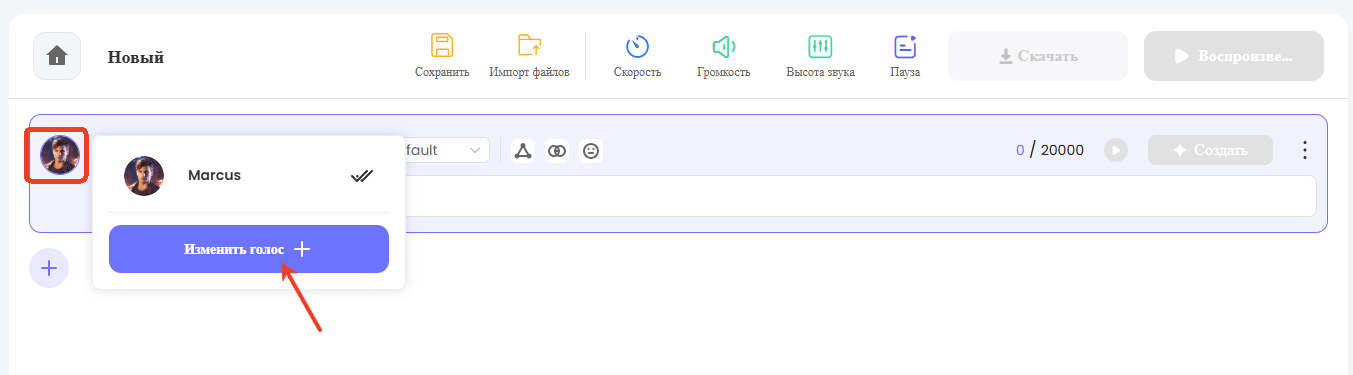This screenshot has height=375, width=1353.
Task: Click the Воспроизвести playback button
Action: tap(1234, 56)
